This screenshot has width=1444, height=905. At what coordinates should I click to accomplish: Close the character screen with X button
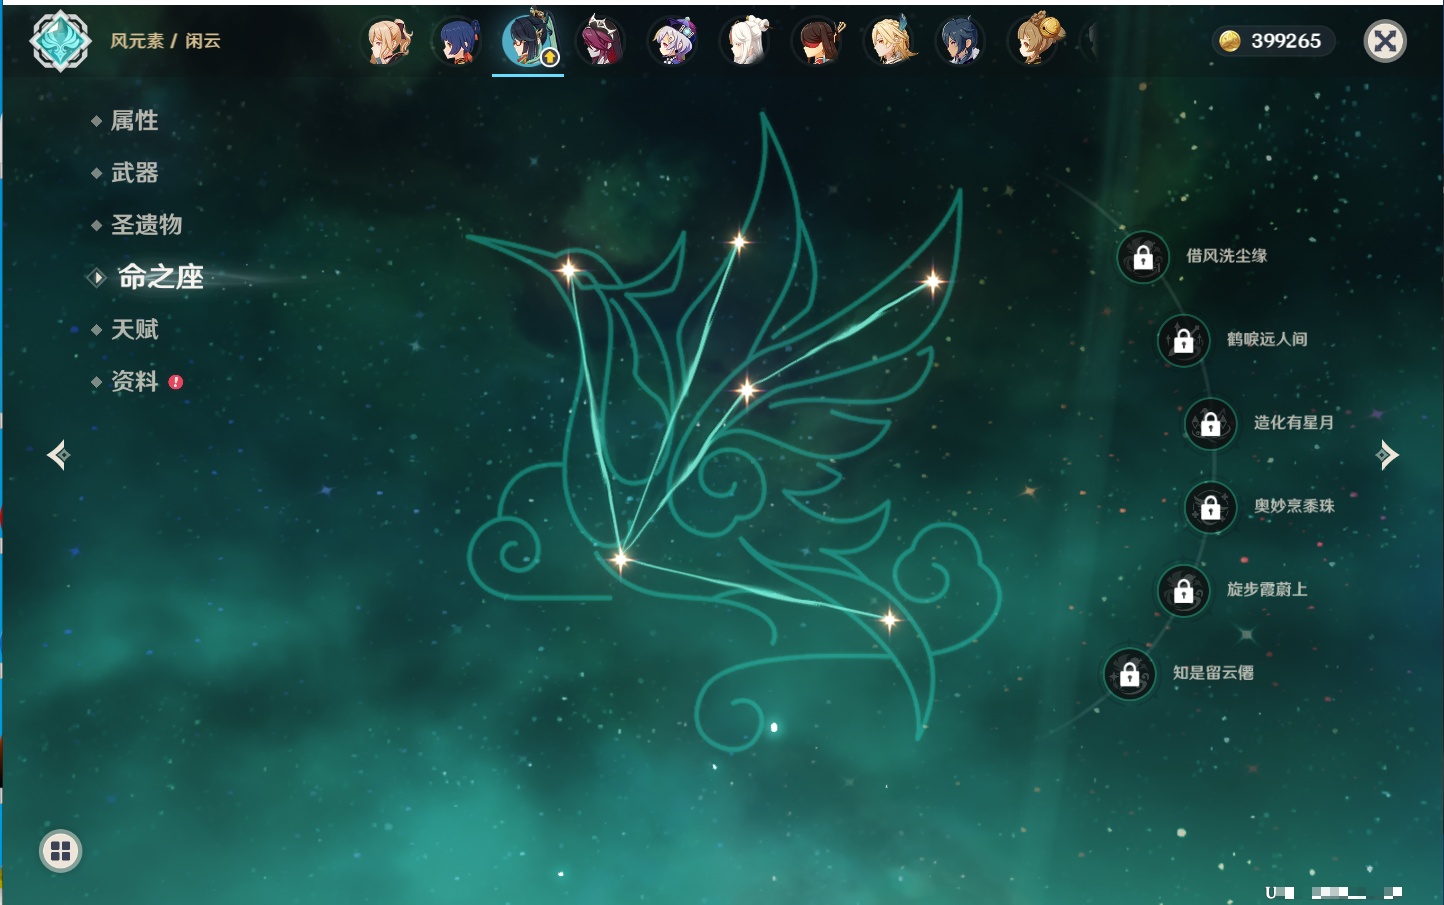(x=1385, y=41)
